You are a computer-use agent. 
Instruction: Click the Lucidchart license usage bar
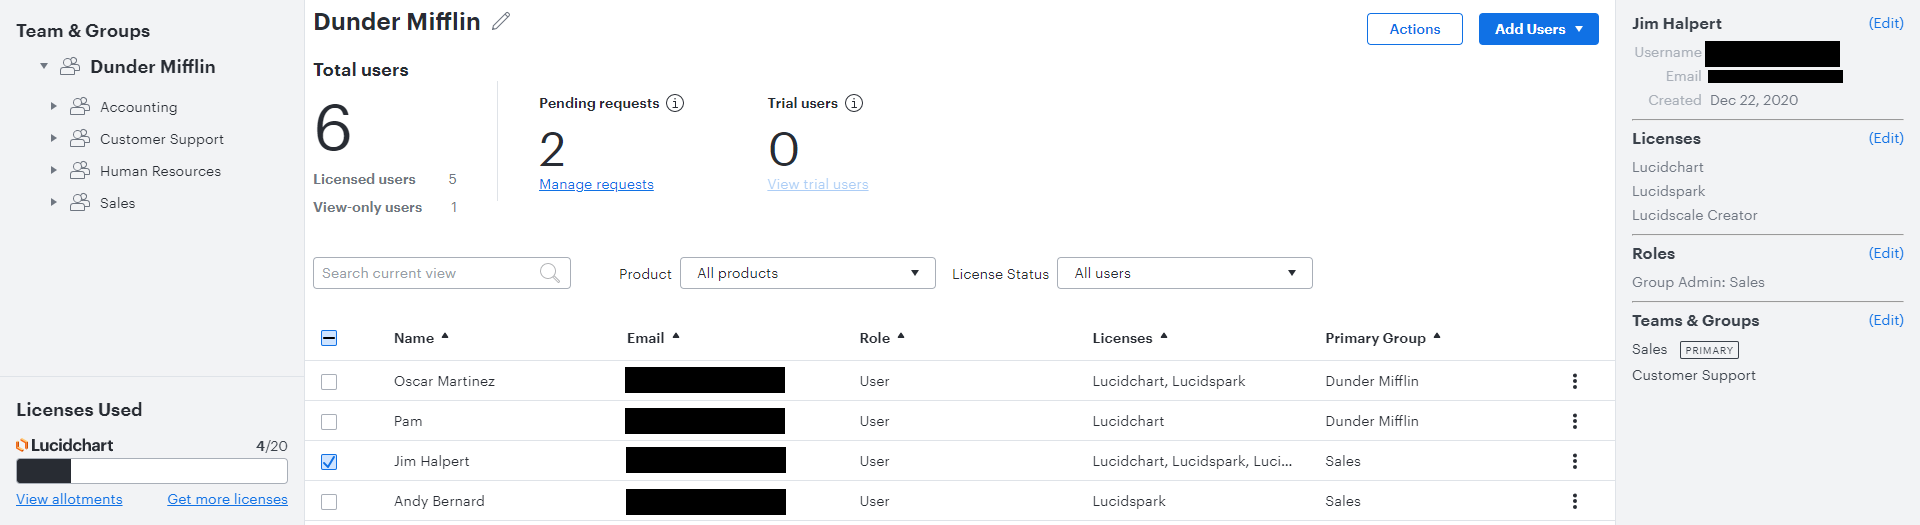pos(152,471)
